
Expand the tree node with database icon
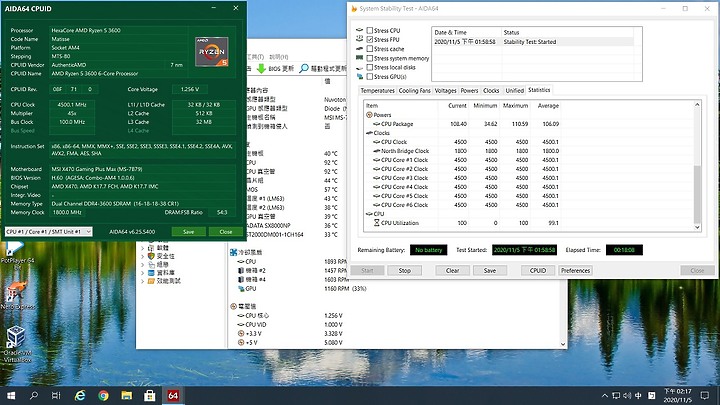click(x=142, y=273)
